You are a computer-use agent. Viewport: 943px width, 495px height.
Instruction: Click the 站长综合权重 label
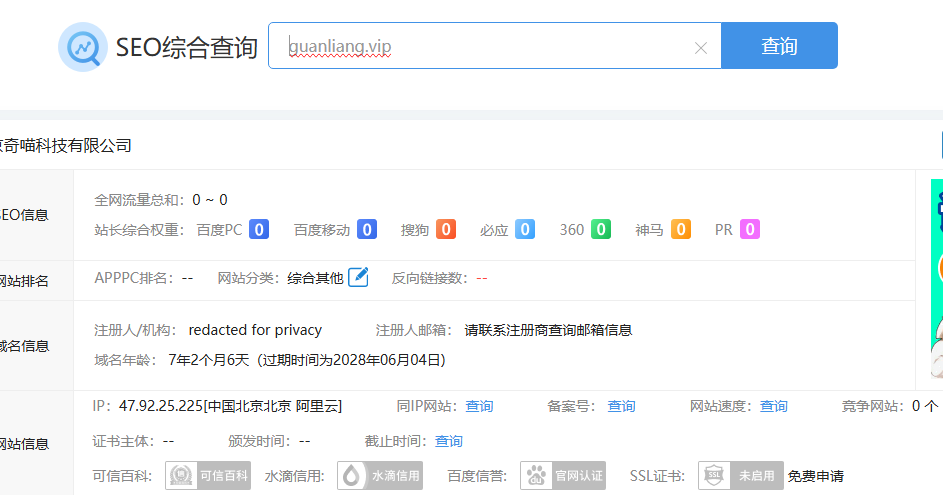pyautogui.click(x=139, y=230)
